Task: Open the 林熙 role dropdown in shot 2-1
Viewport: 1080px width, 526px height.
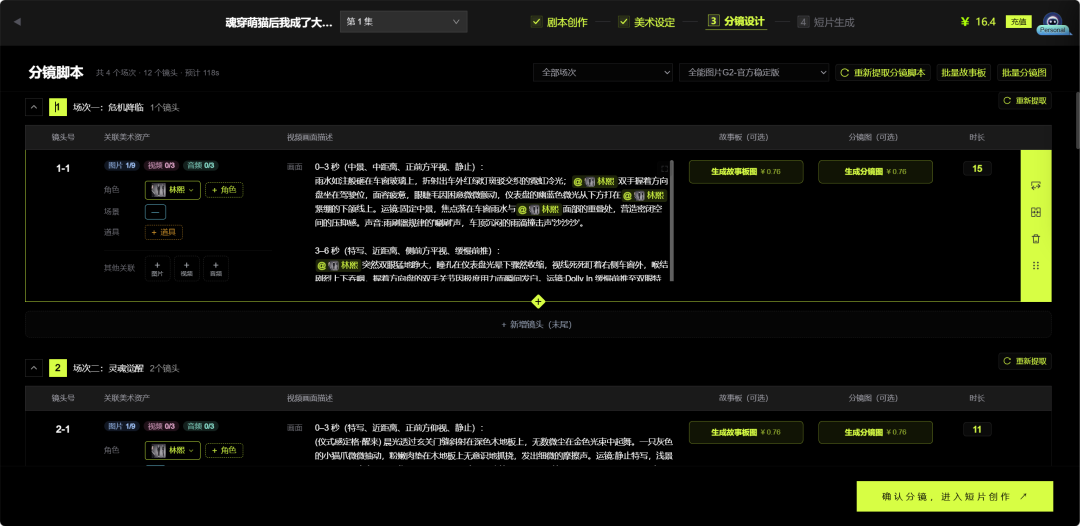Action: (173, 450)
